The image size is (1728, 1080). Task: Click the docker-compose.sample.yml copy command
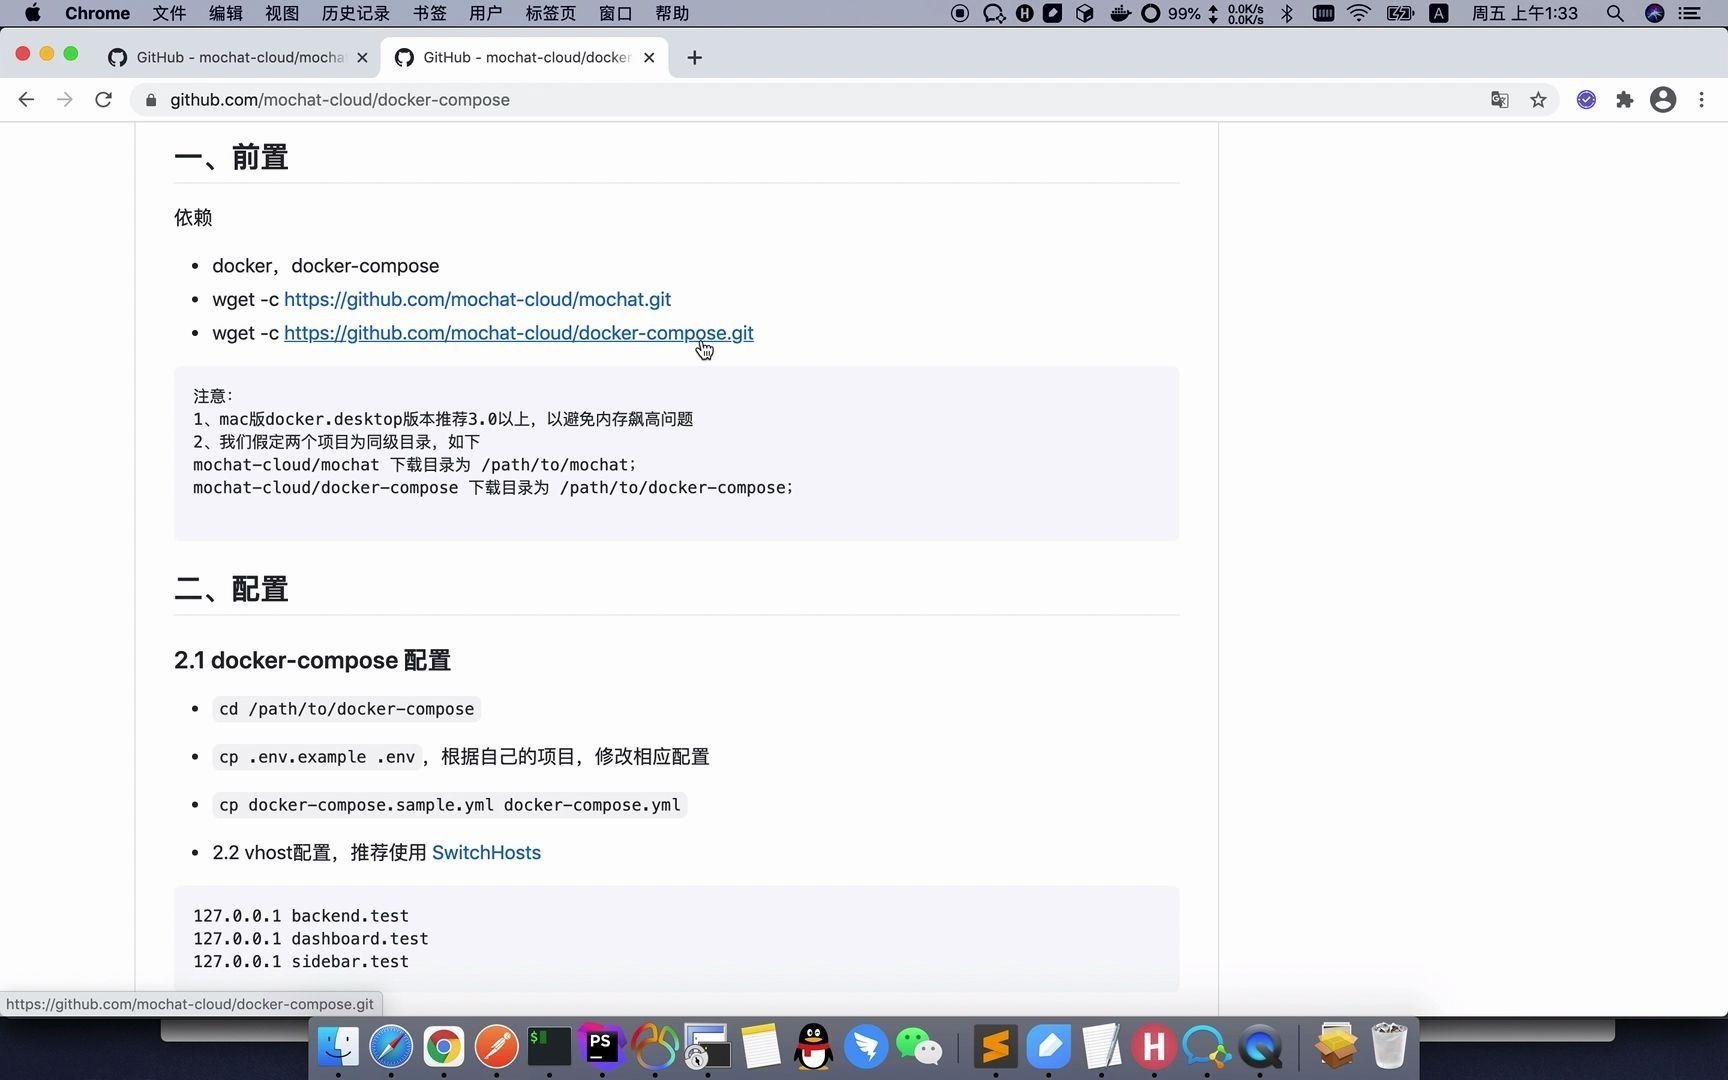[449, 805]
